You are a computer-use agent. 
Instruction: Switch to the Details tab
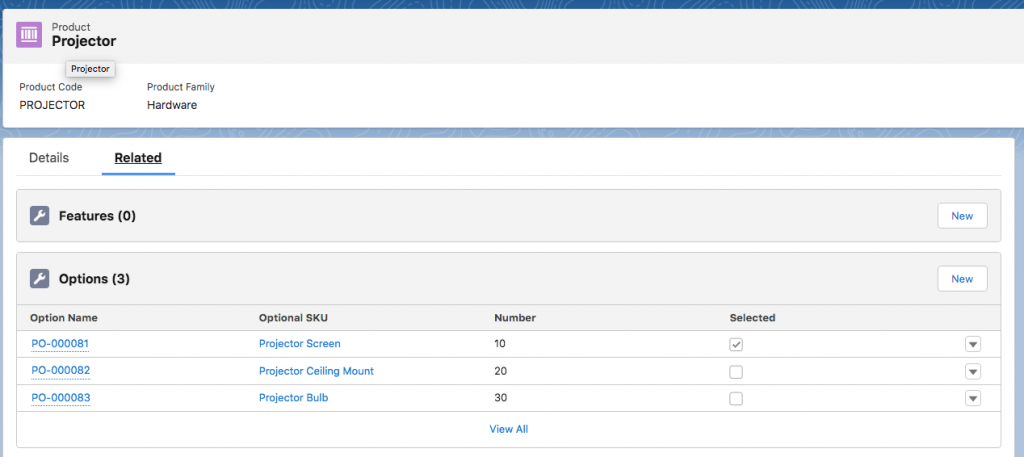pyautogui.click(x=49, y=158)
